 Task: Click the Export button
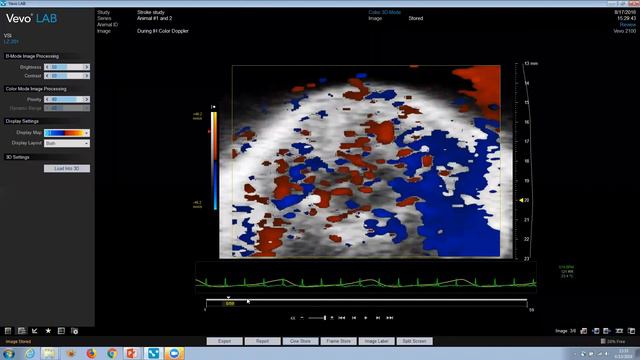click(x=224, y=341)
